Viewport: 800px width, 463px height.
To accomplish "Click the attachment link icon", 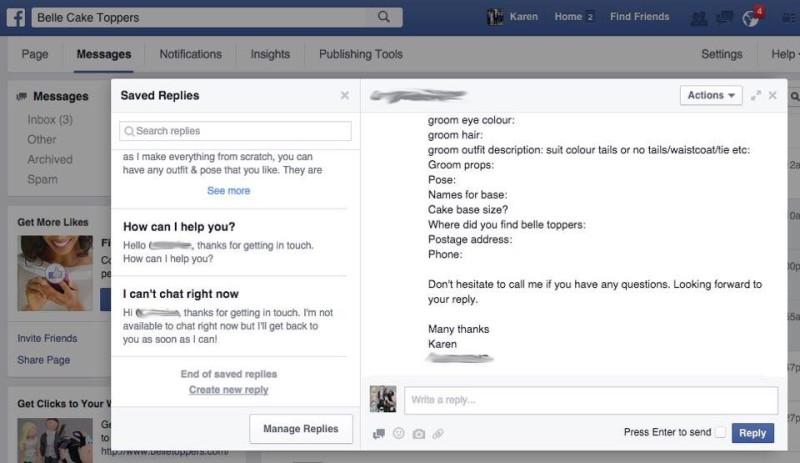I will click(438, 434).
